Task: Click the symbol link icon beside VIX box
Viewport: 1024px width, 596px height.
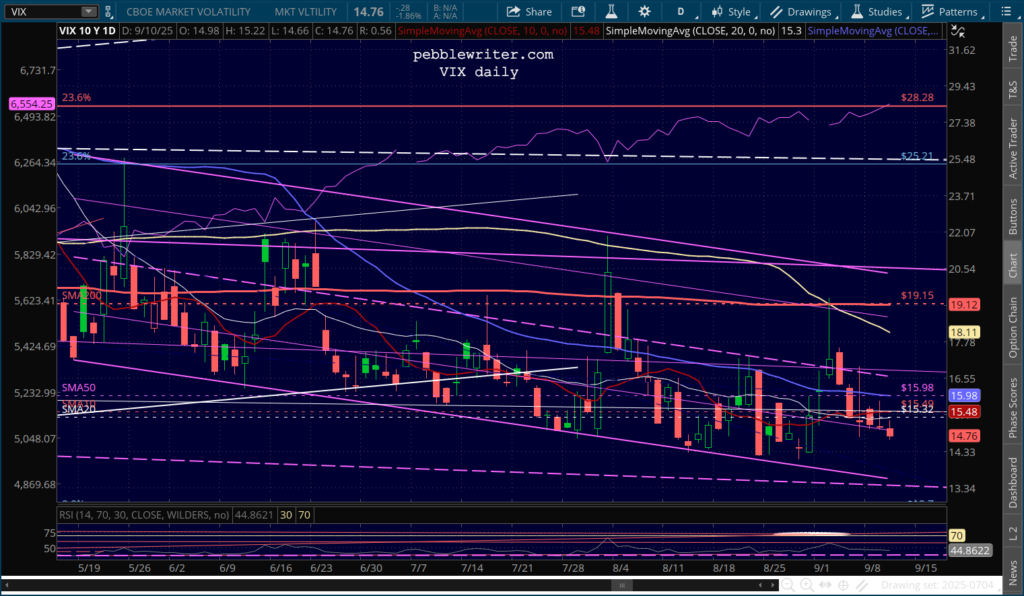Action: (108, 11)
